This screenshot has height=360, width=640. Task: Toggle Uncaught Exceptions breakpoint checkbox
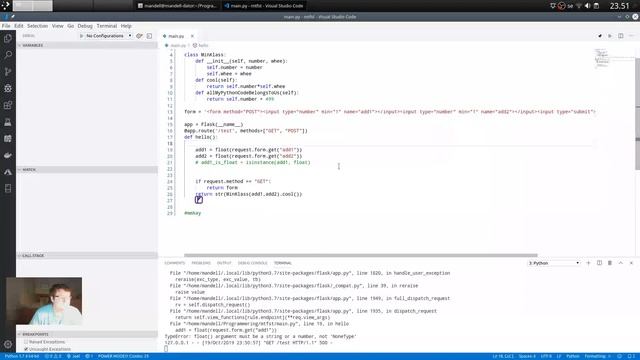tap(26, 349)
